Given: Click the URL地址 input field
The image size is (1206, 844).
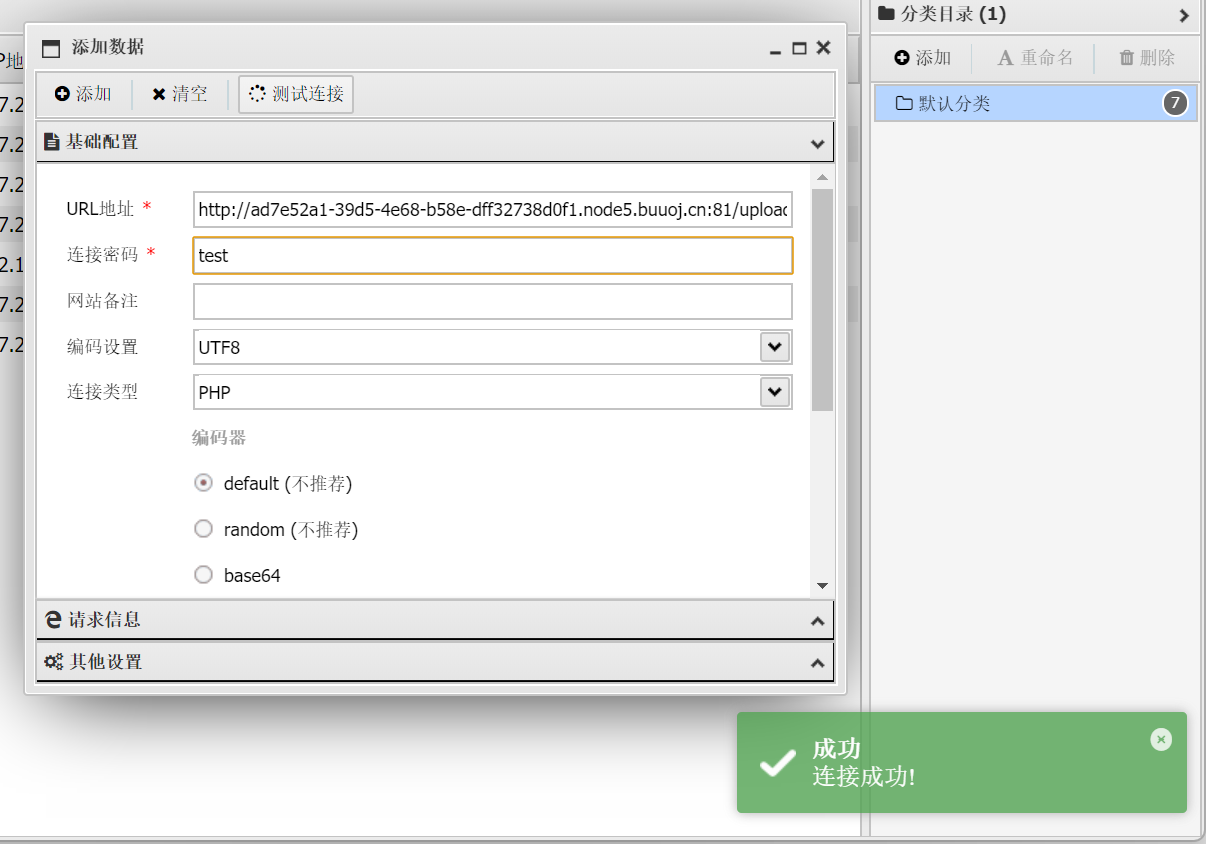Looking at the screenshot, I should (493, 210).
